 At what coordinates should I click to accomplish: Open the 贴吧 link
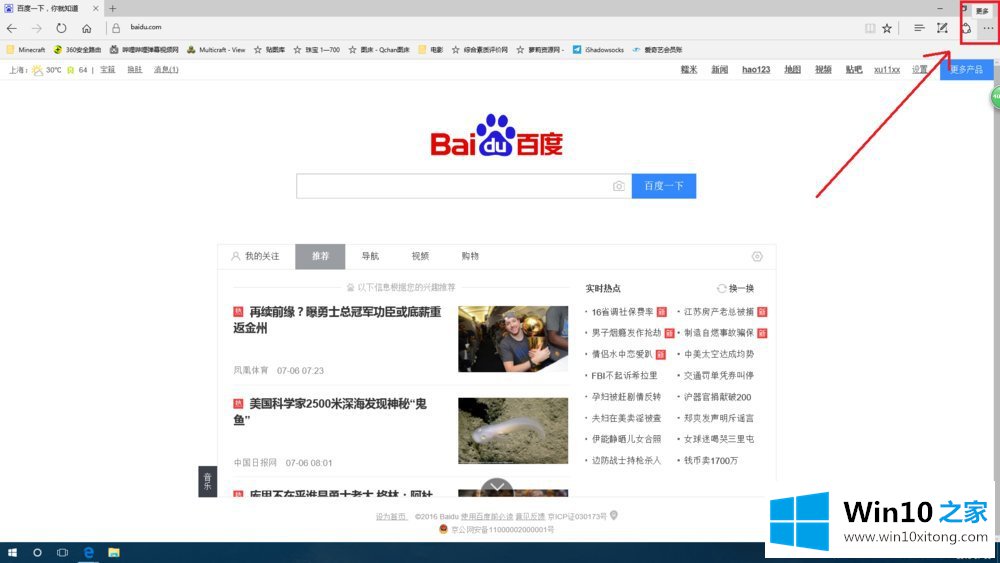click(x=853, y=69)
